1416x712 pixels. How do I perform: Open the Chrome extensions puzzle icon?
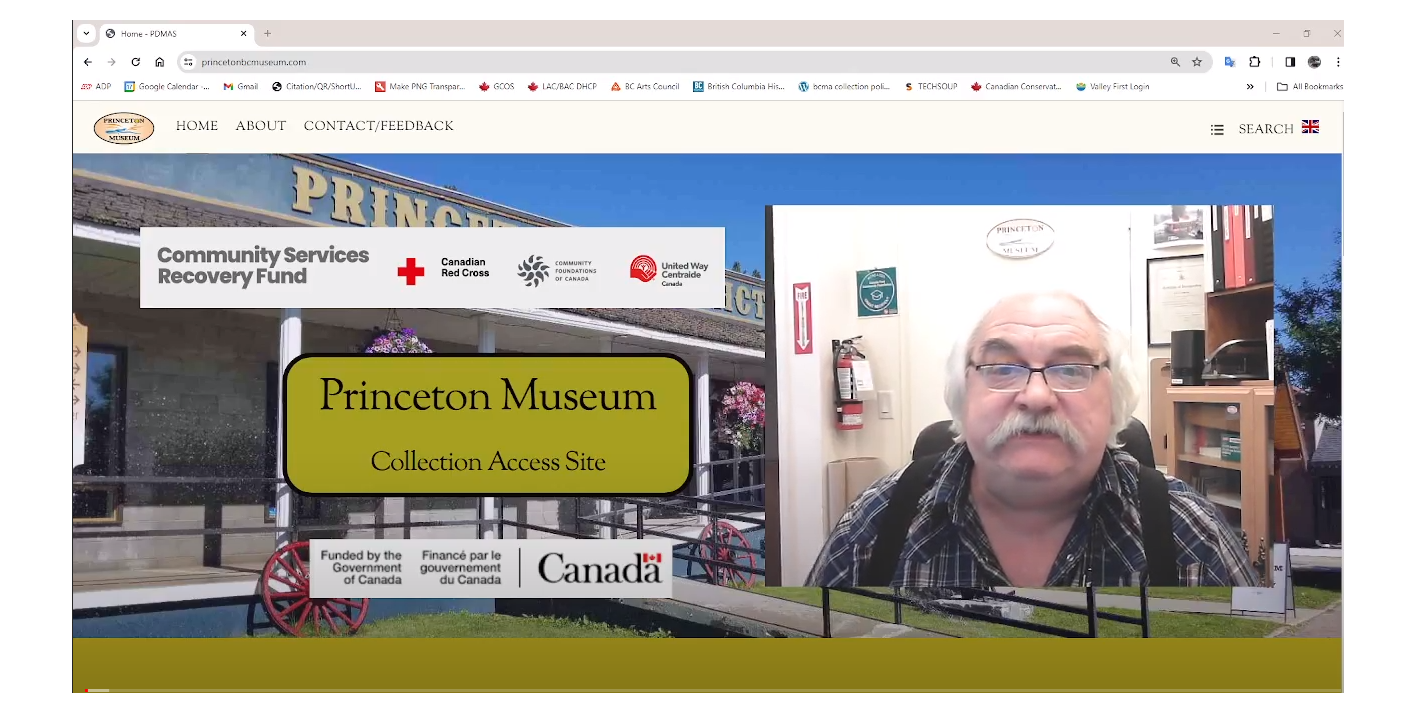point(1254,61)
